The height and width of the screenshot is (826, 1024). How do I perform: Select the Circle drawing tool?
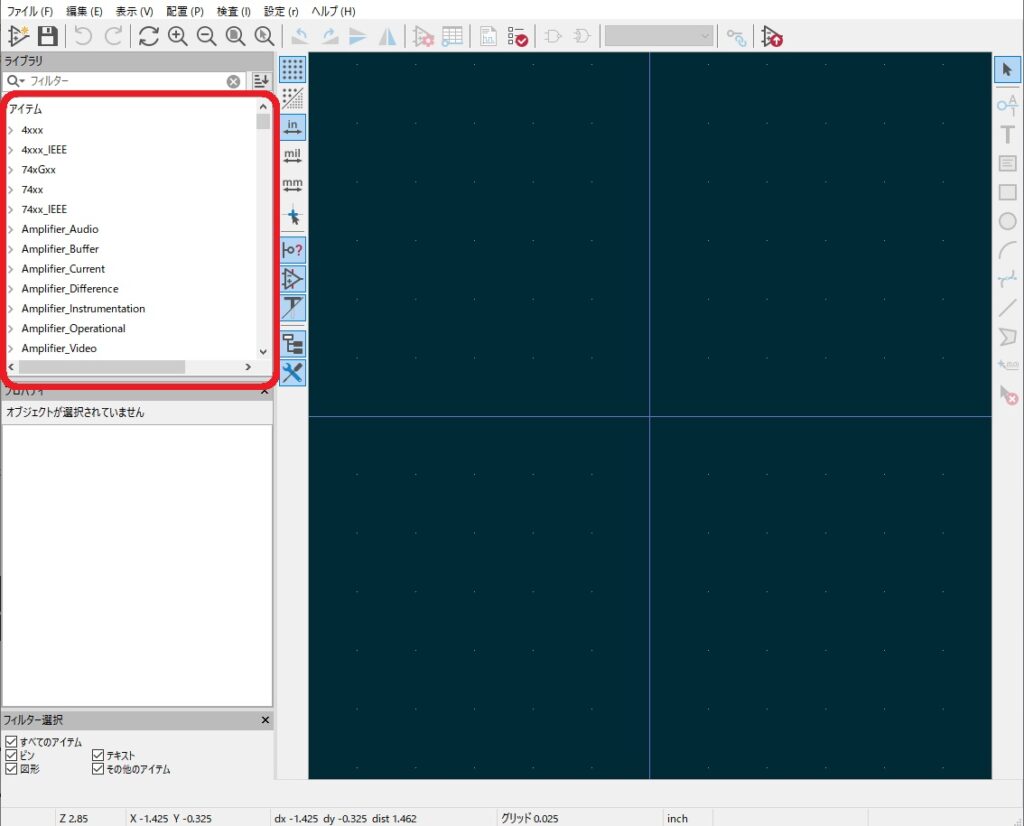tap(1007, 221)
